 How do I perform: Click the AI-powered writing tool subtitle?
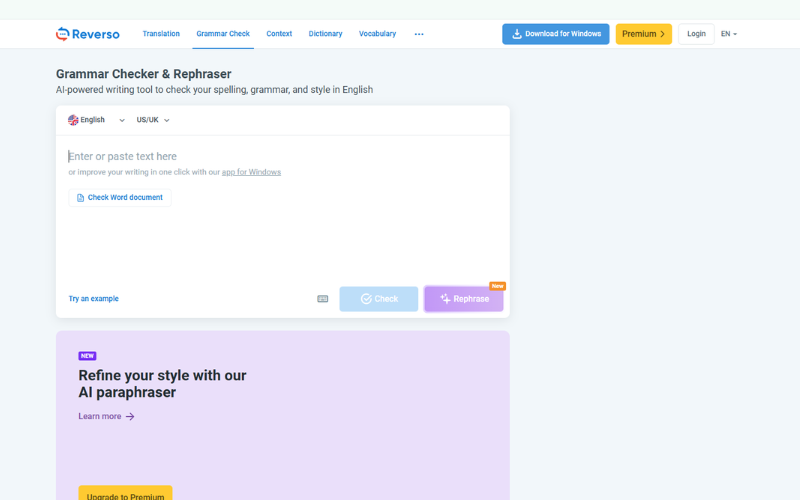(214, 90)
